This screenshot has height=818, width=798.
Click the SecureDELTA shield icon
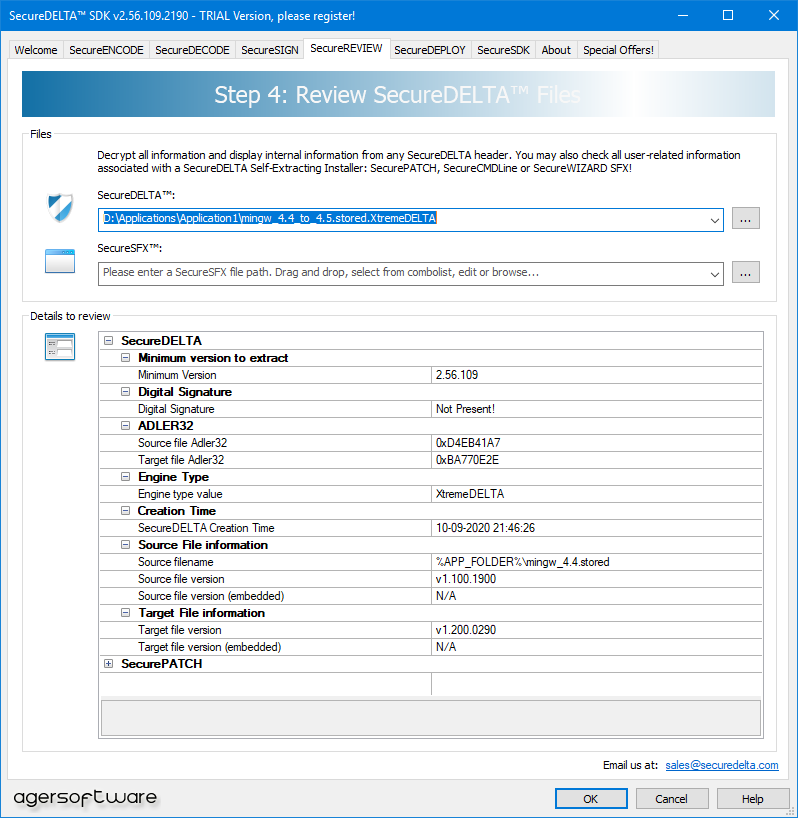60,208
